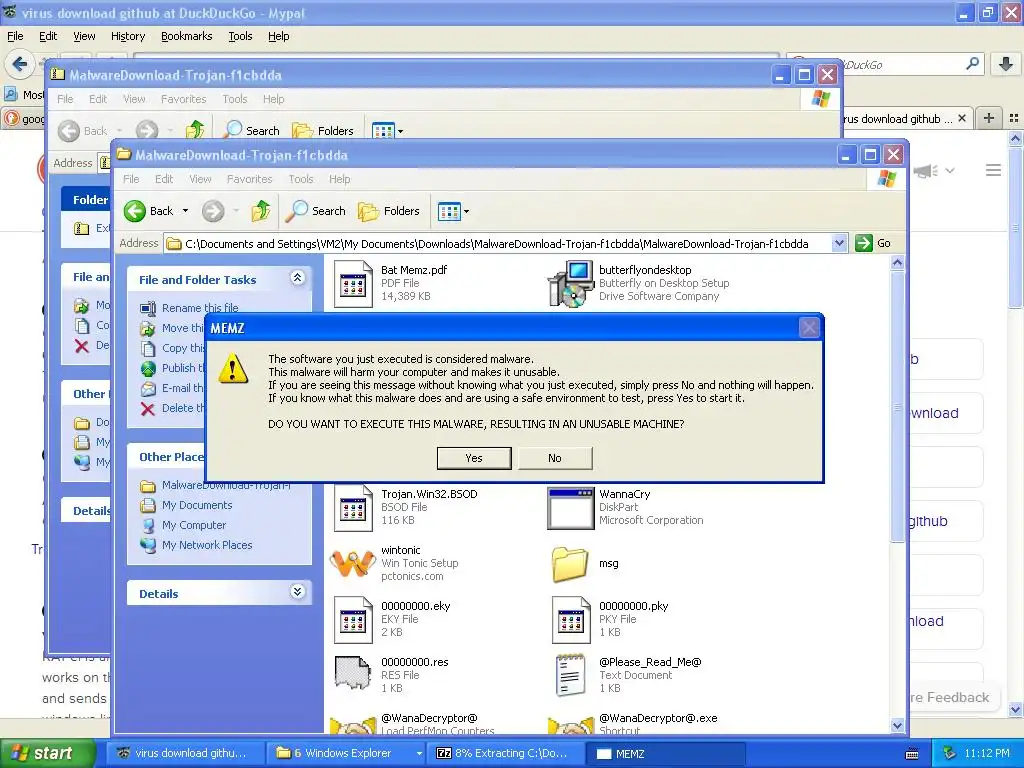The height and width of the screenshot is (768, 1024).
Task: Confirm Yes in the MEMZ dialog
Action: 473,458
